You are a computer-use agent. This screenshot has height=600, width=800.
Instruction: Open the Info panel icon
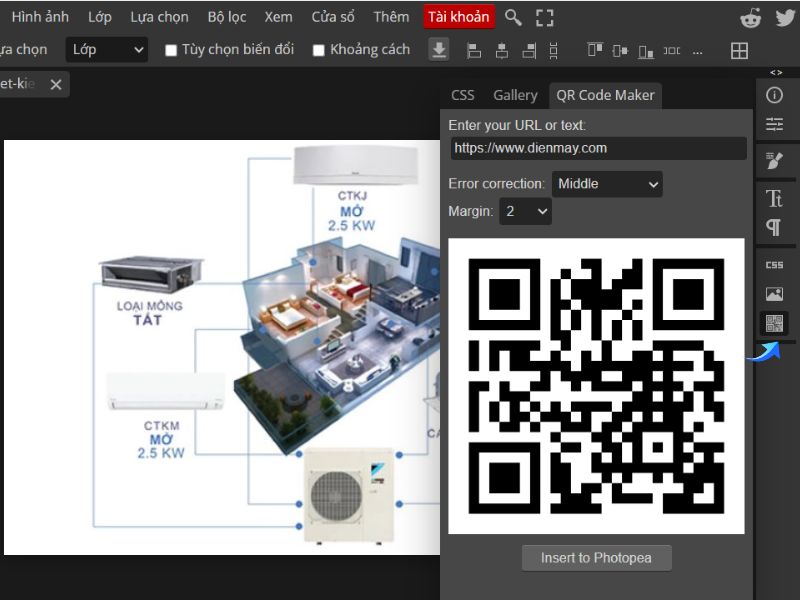(774, 95)
